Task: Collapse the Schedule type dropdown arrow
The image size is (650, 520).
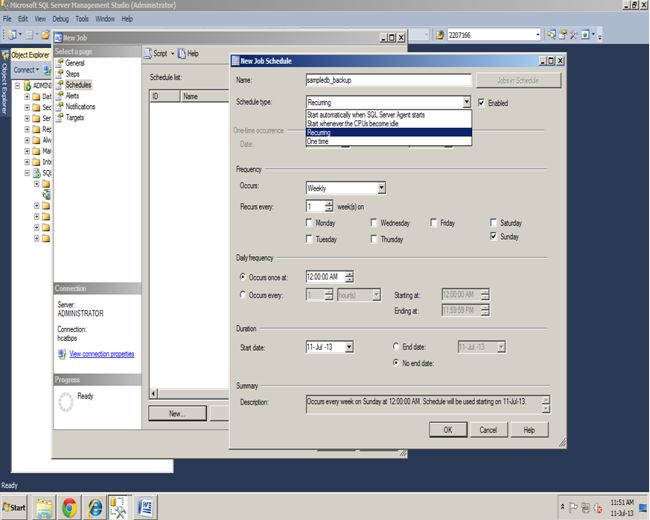Action: point(466,102)
